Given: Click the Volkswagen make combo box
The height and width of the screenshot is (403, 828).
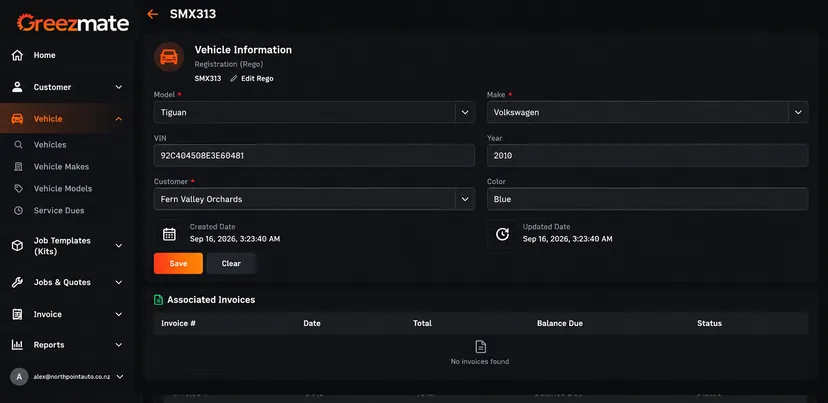Looking at the screenshot, I should 647,113.
